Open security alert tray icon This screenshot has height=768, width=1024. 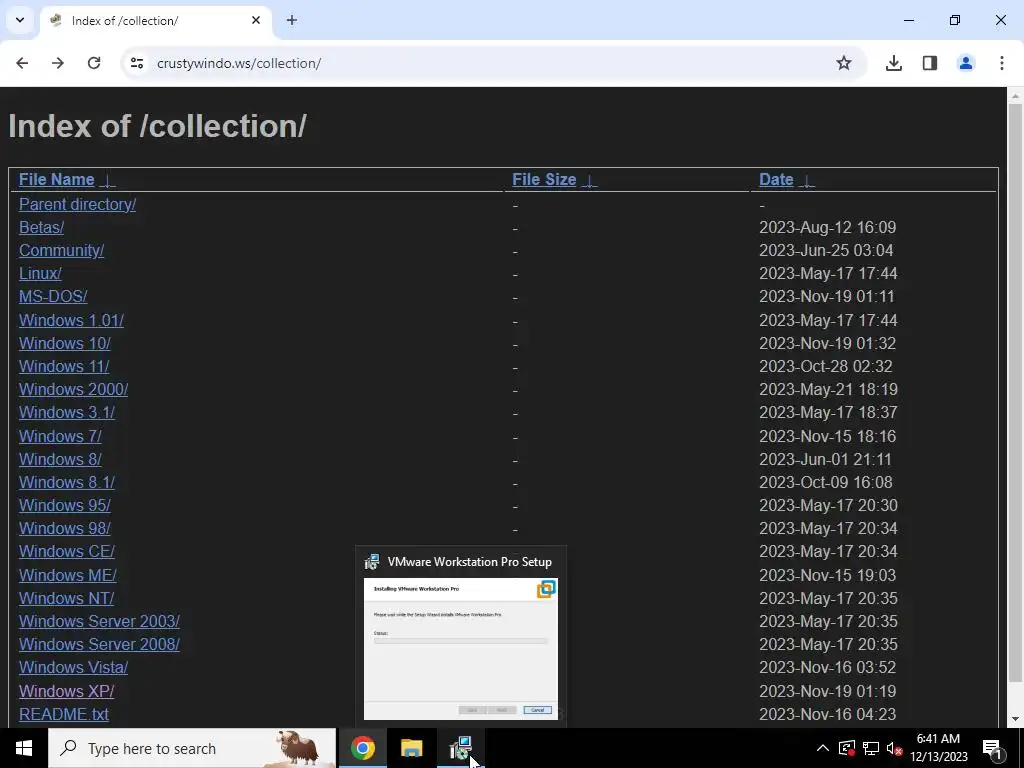click(x=847, y=748)
